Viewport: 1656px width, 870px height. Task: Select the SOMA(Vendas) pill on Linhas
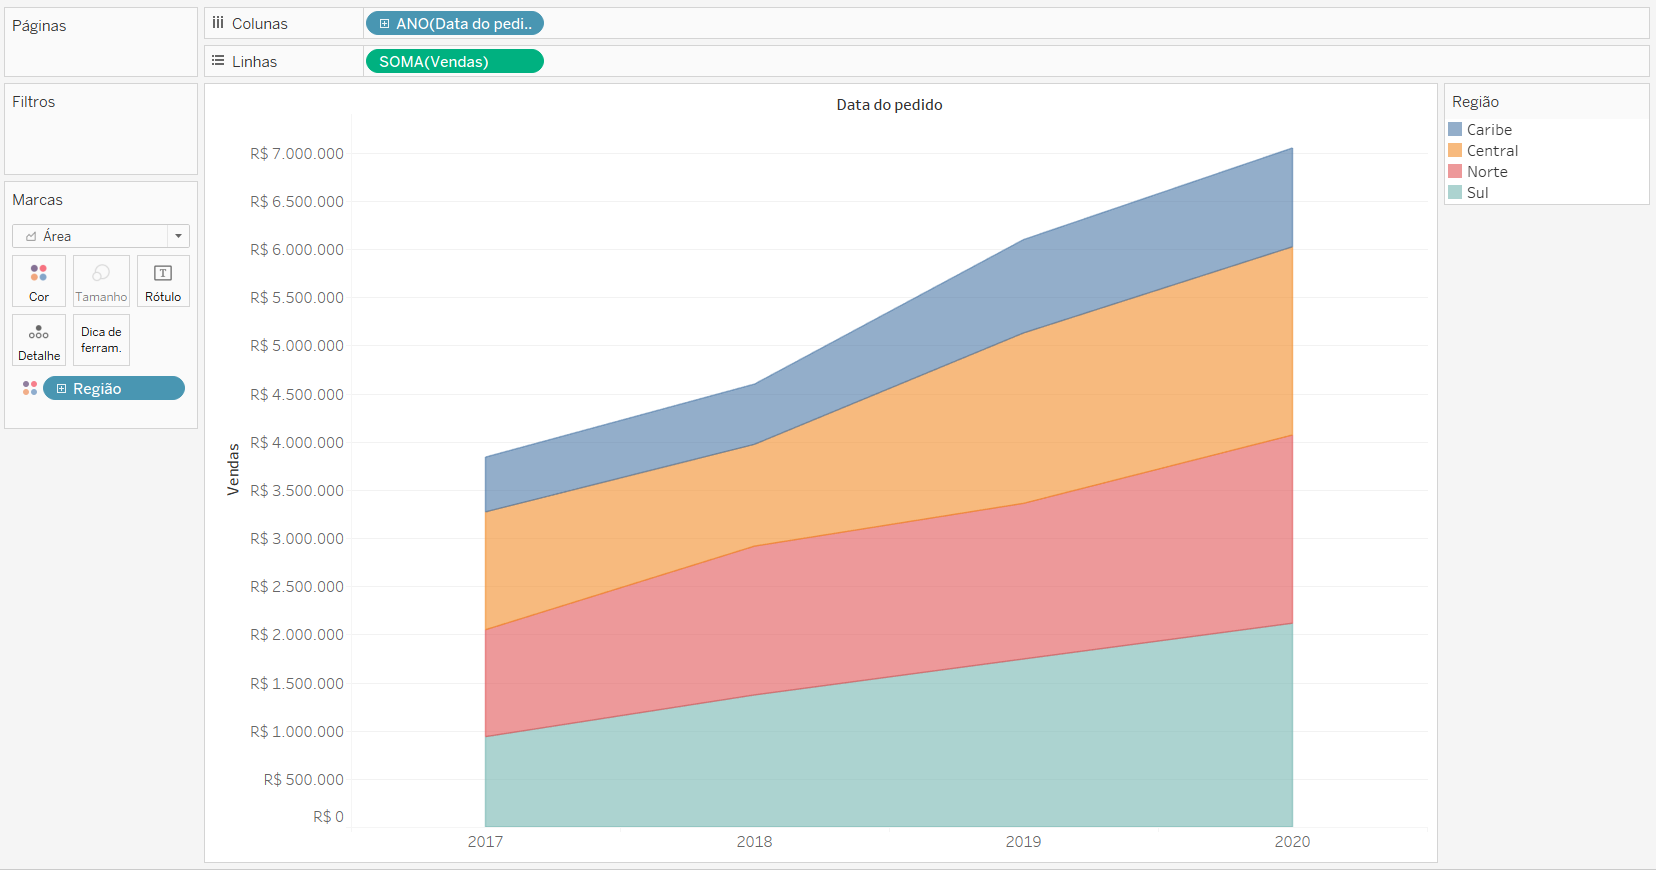tap(455, 61)
